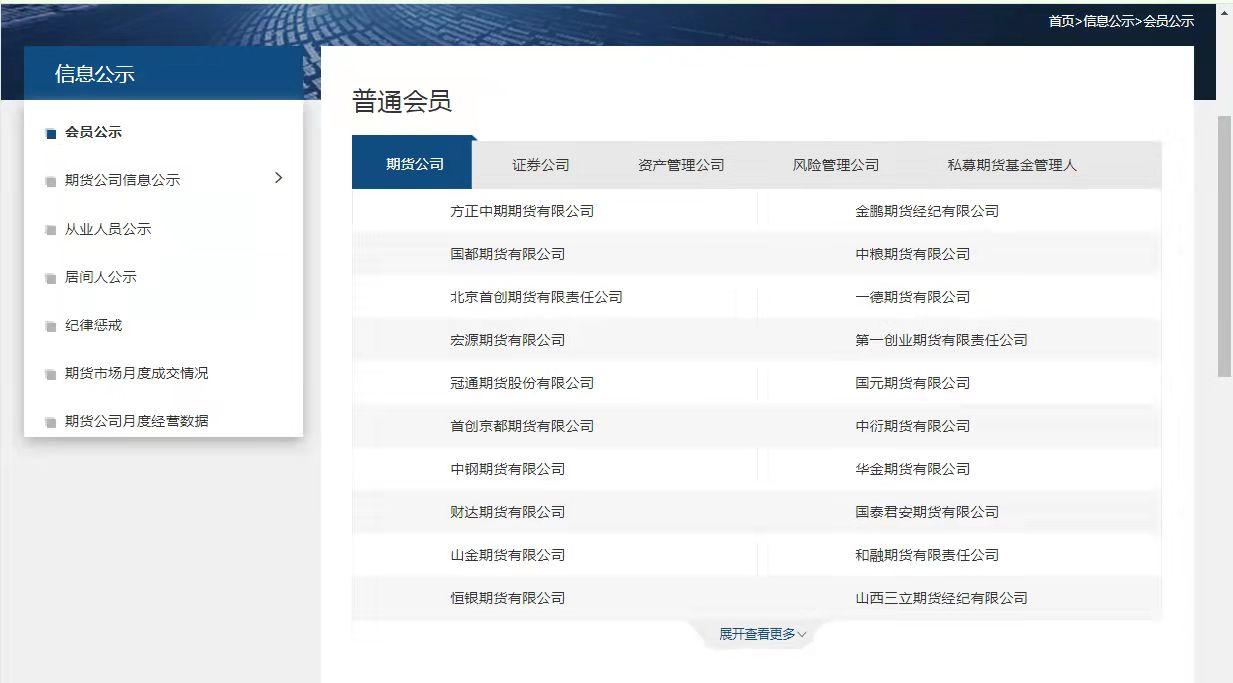Select 冠通期货股份有限公司 entry
Image resolution: width=1233 pixels, height=683 pixels.
click(522, 383)
